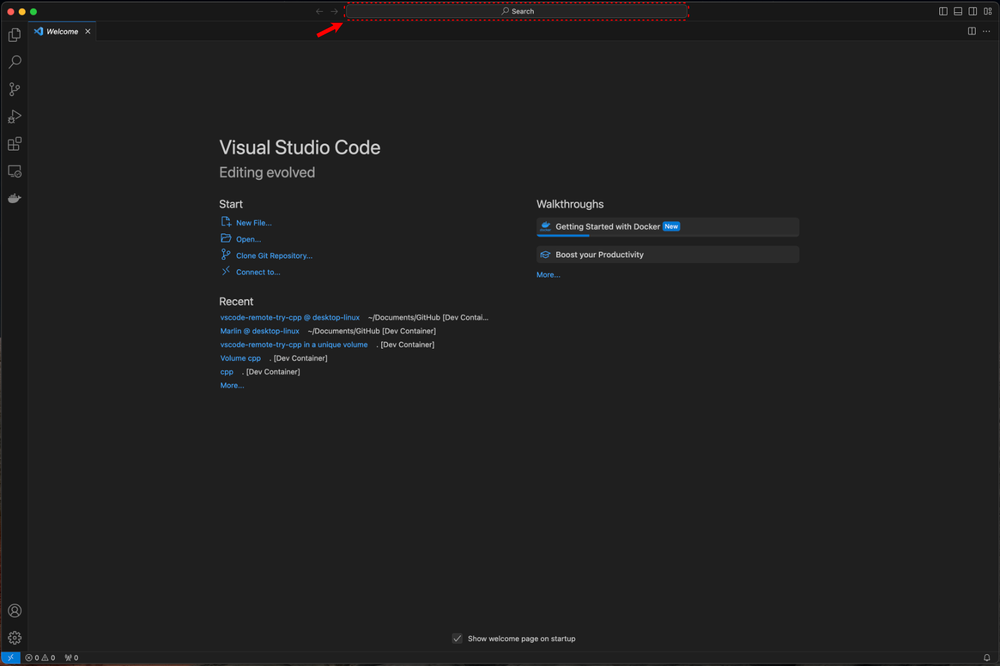This screenshot has height=666, width=1000.
Task: Click the errors and warnings counter in status bar
Action: point(39,657)
